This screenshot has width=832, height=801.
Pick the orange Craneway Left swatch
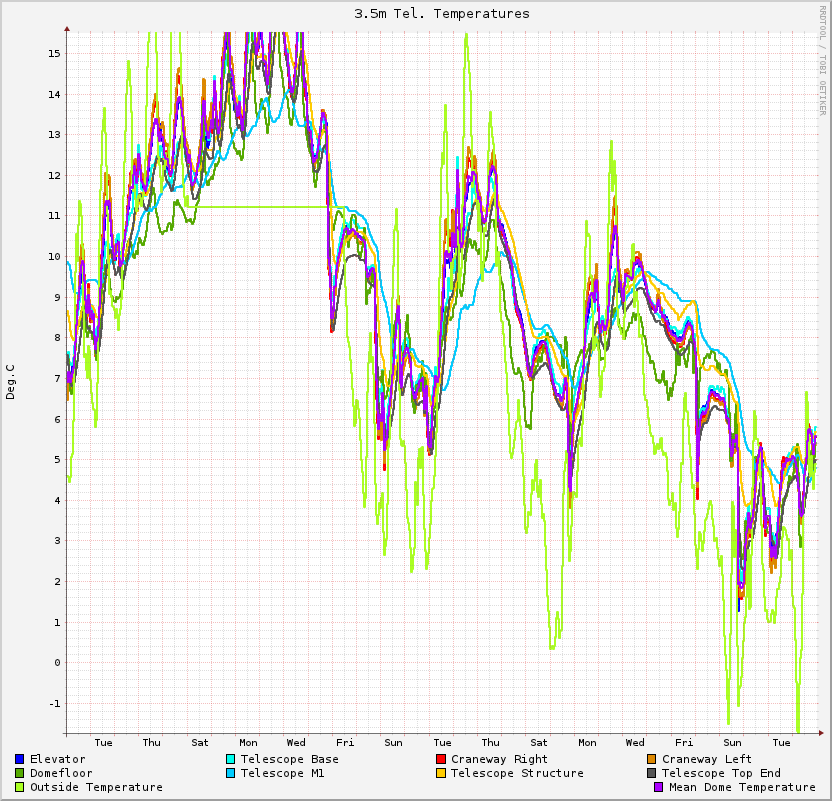tap(652, 759)
